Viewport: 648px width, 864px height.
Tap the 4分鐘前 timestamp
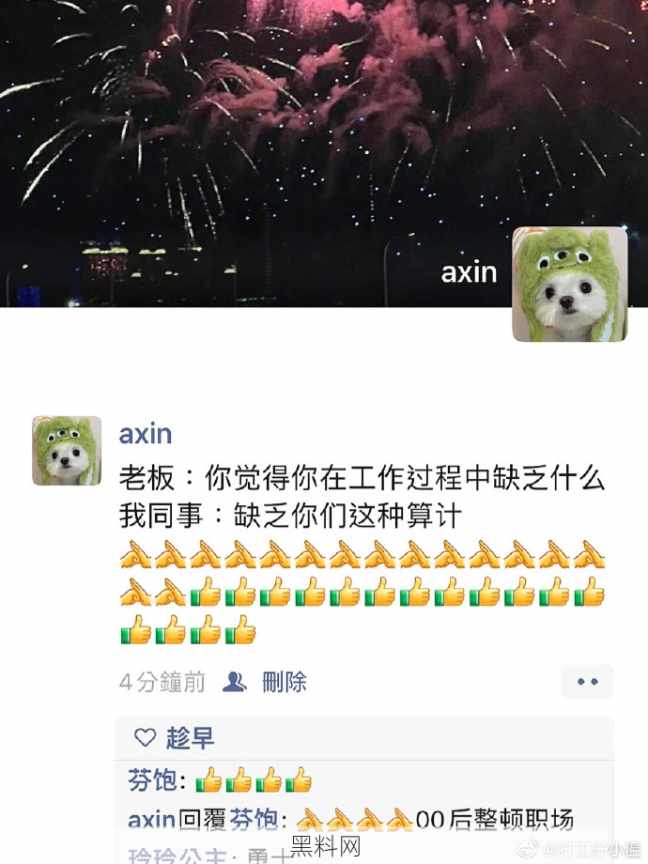click(162, 682)
